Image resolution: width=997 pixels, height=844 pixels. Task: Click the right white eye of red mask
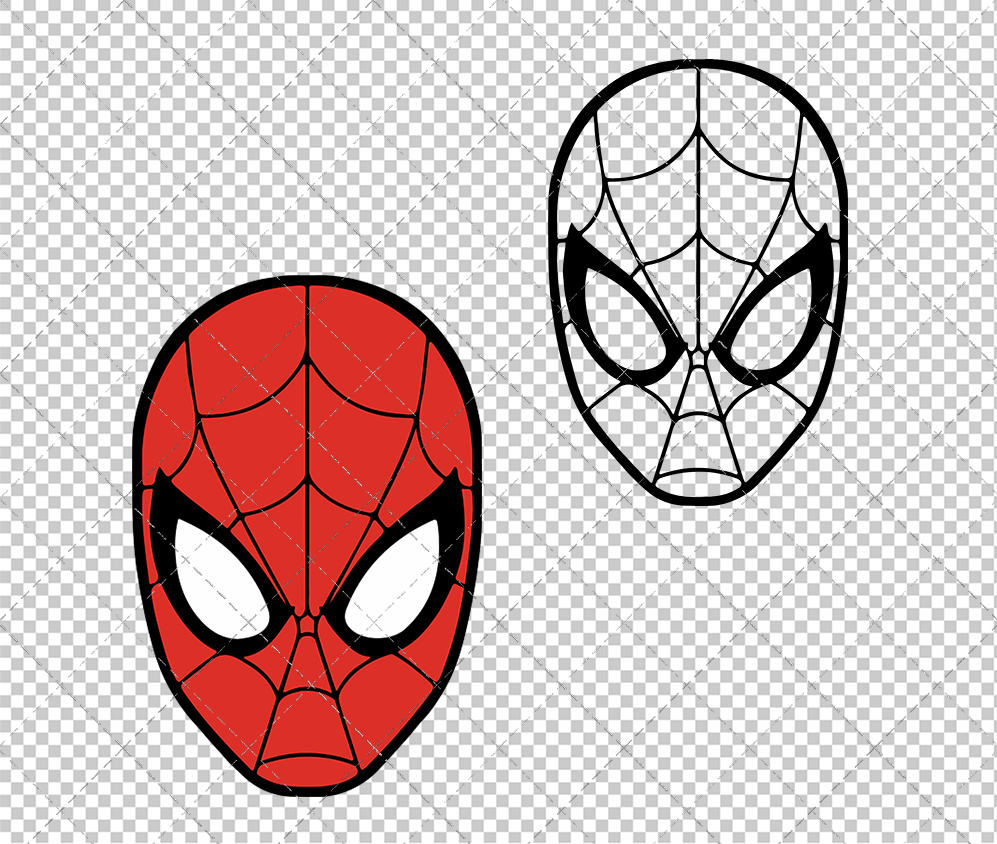click(392, 578)
